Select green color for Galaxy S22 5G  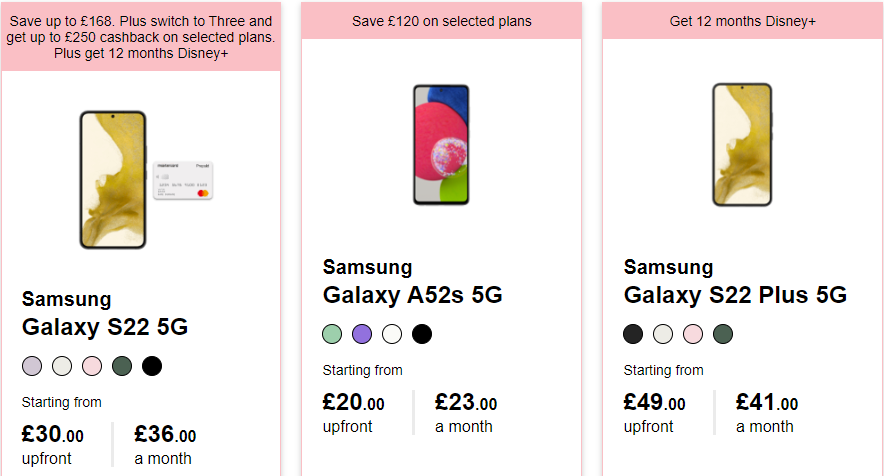pyautogui.click(x=122, y=366)
